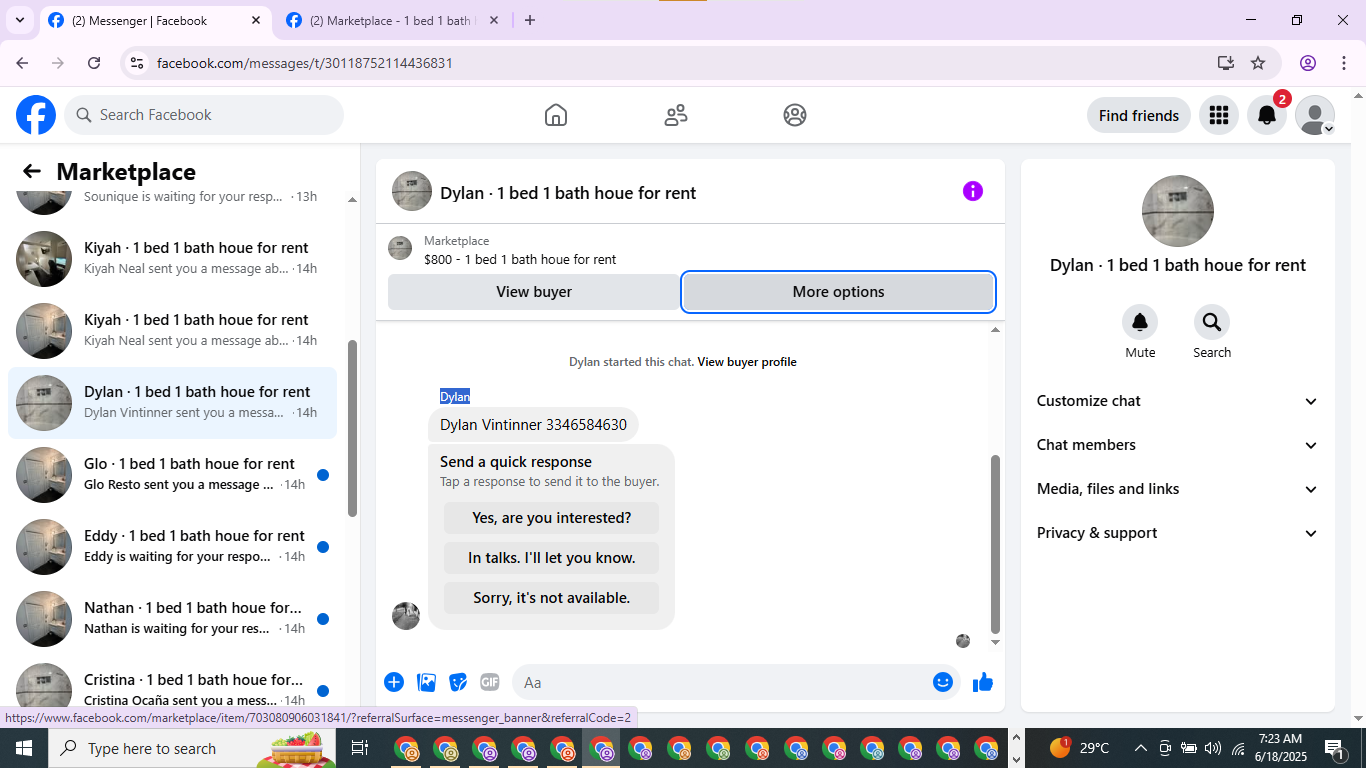Click in Search Facebook field
This screenshot has height=768, width=1366.
point(204,115)
